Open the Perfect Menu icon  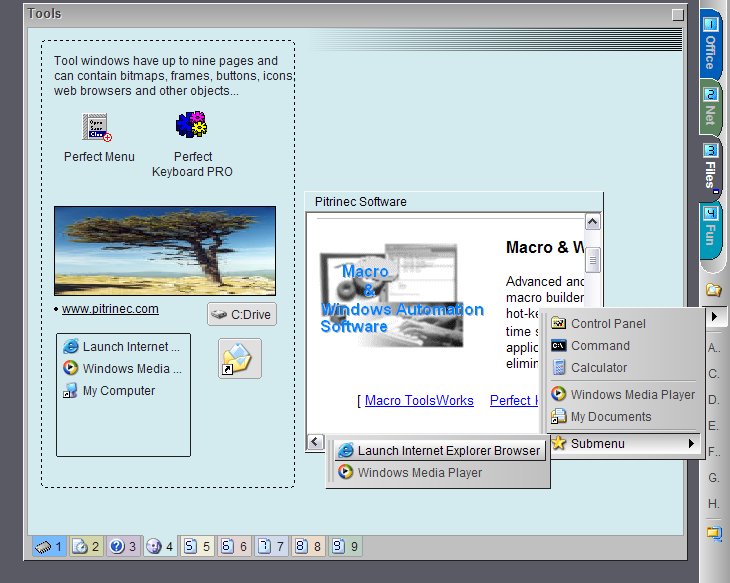tap(97, 127)
